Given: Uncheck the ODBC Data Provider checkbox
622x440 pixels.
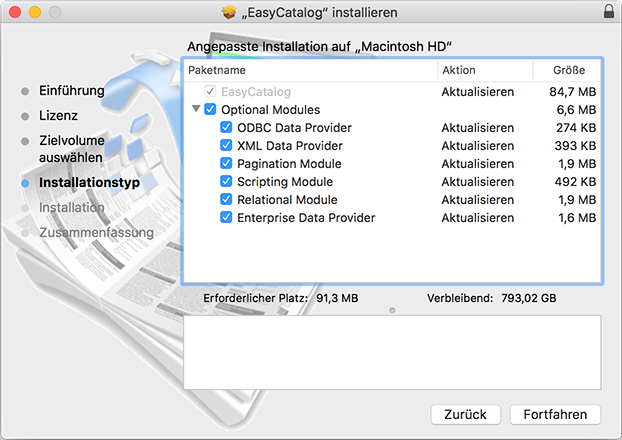Looking at the screenshot, I should coord(226,127).
